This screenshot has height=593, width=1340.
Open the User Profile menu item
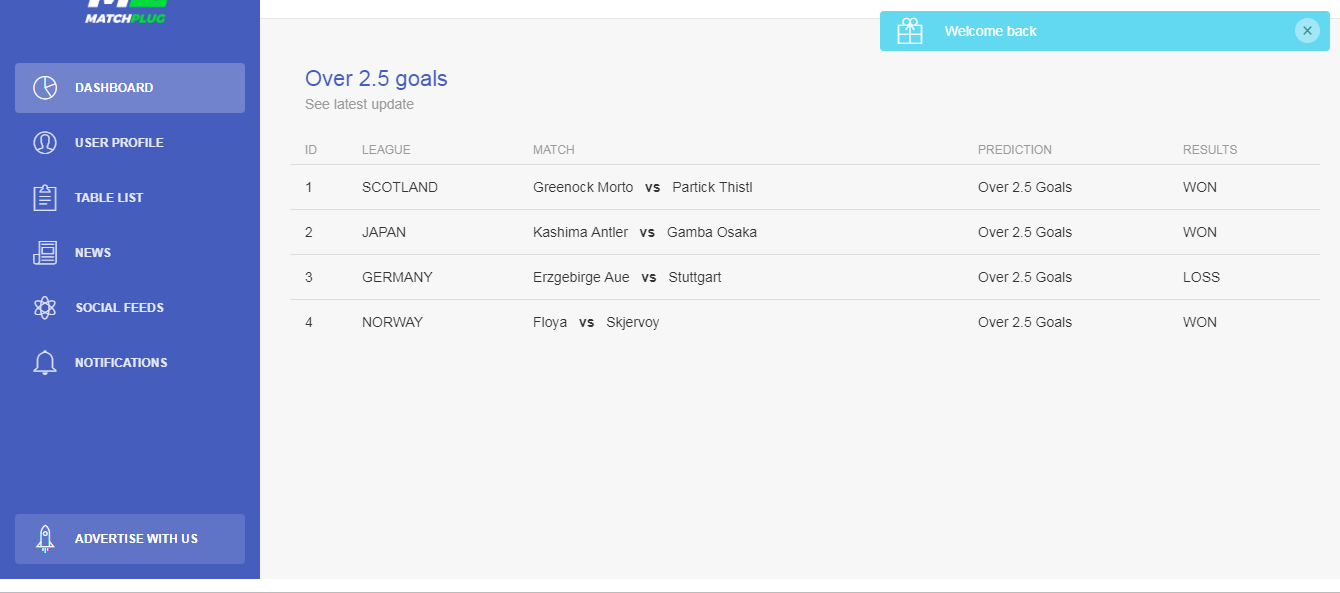coord(130,143)
